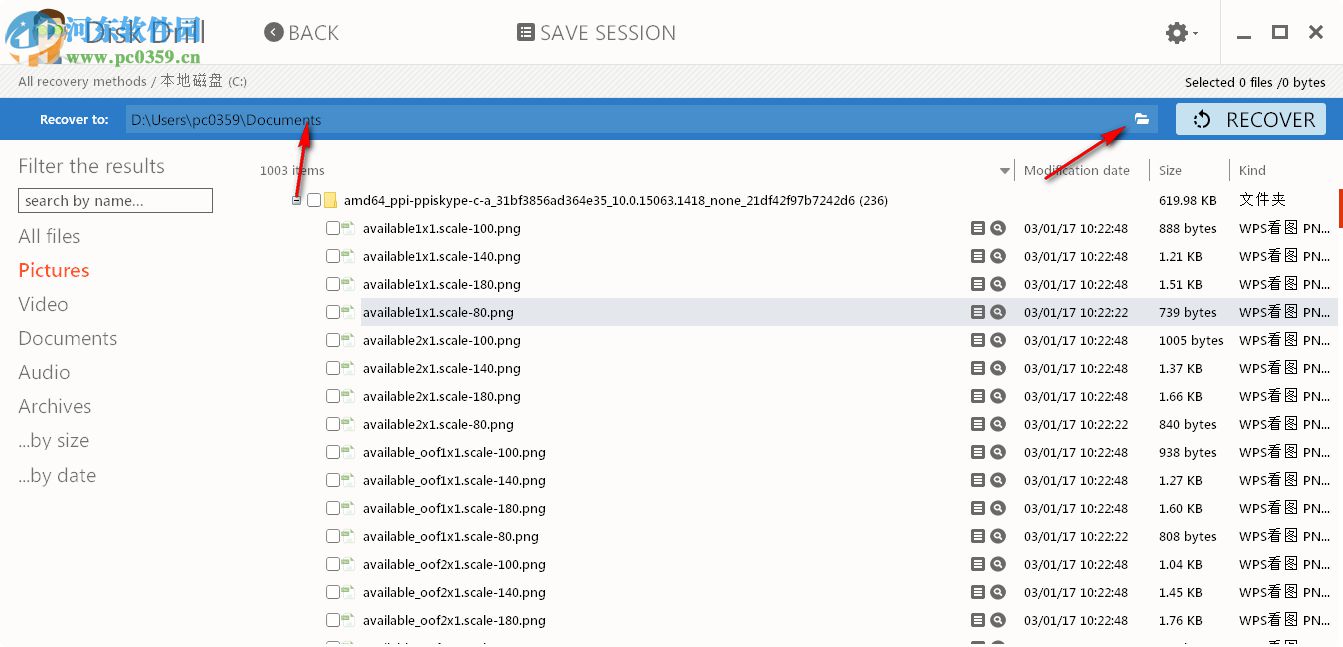Filter results by Pictures
Screen dimensions: 1343x647
pos(54,270)
